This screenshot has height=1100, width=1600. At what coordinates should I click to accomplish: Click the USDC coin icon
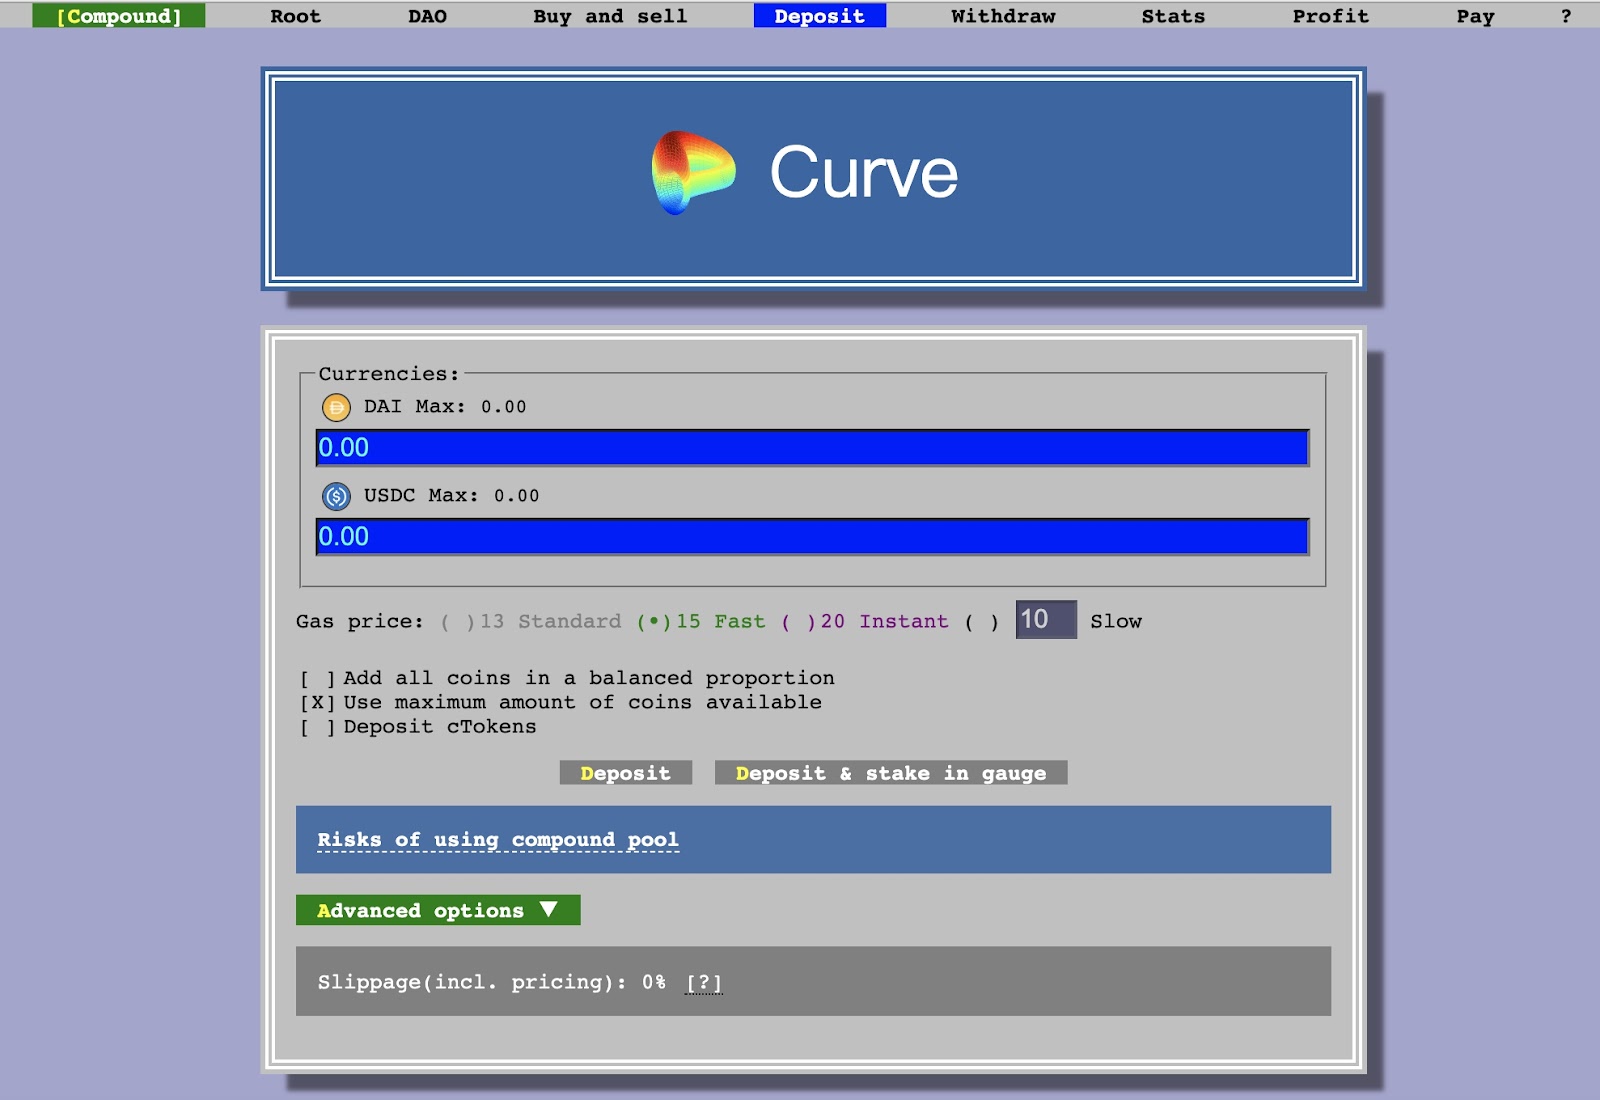[x=336, y=496]
